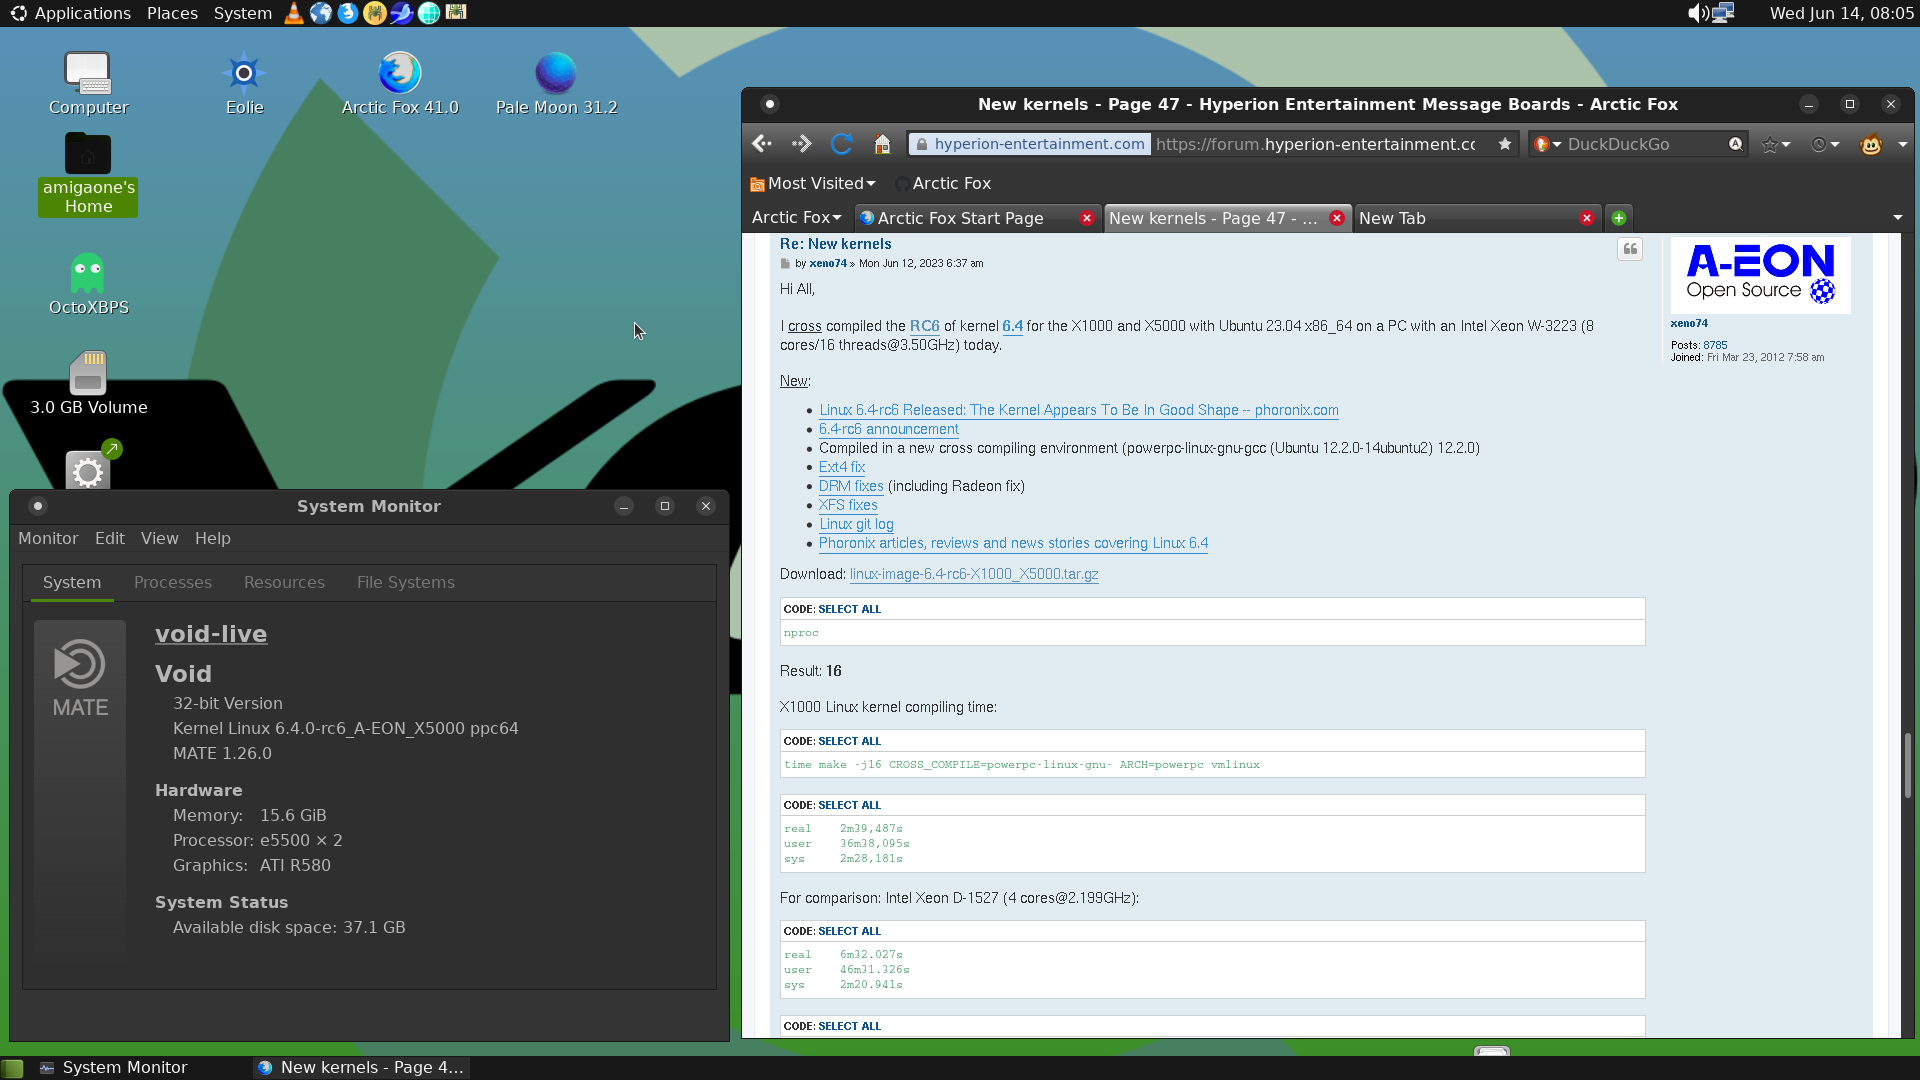Open the Monitor menu in System Monitor
This screenshot has width=1920, height=1080.
coord(48,538)
